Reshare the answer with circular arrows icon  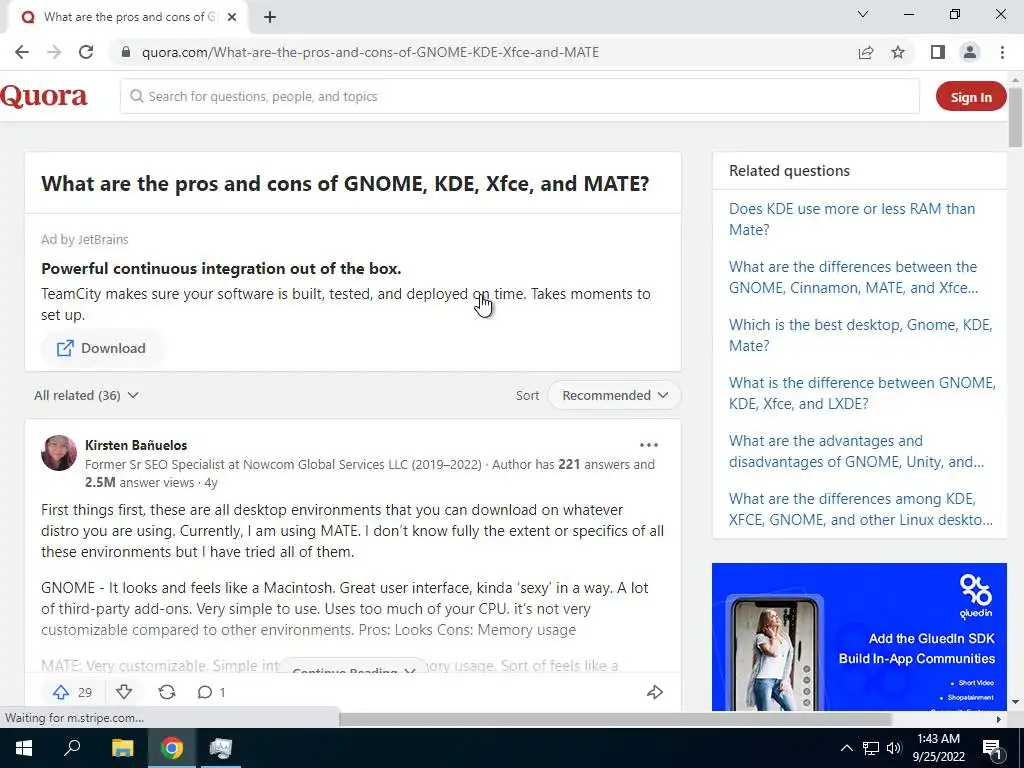167,692
